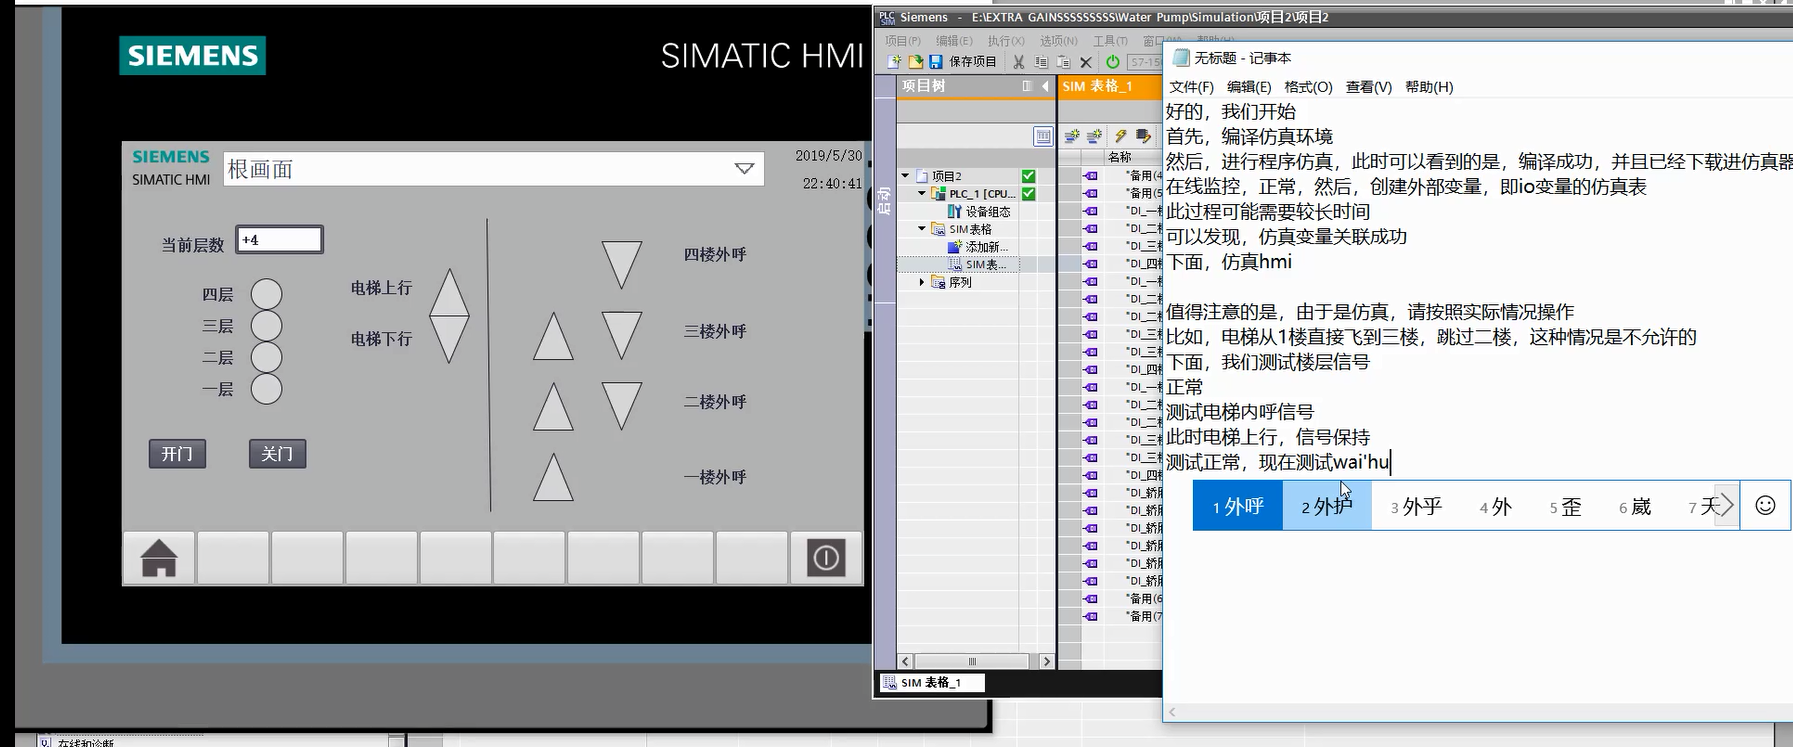Open Notepad 查看(V) menu
Screen dimensions: 1793x747
click(x=1369, y=87)
